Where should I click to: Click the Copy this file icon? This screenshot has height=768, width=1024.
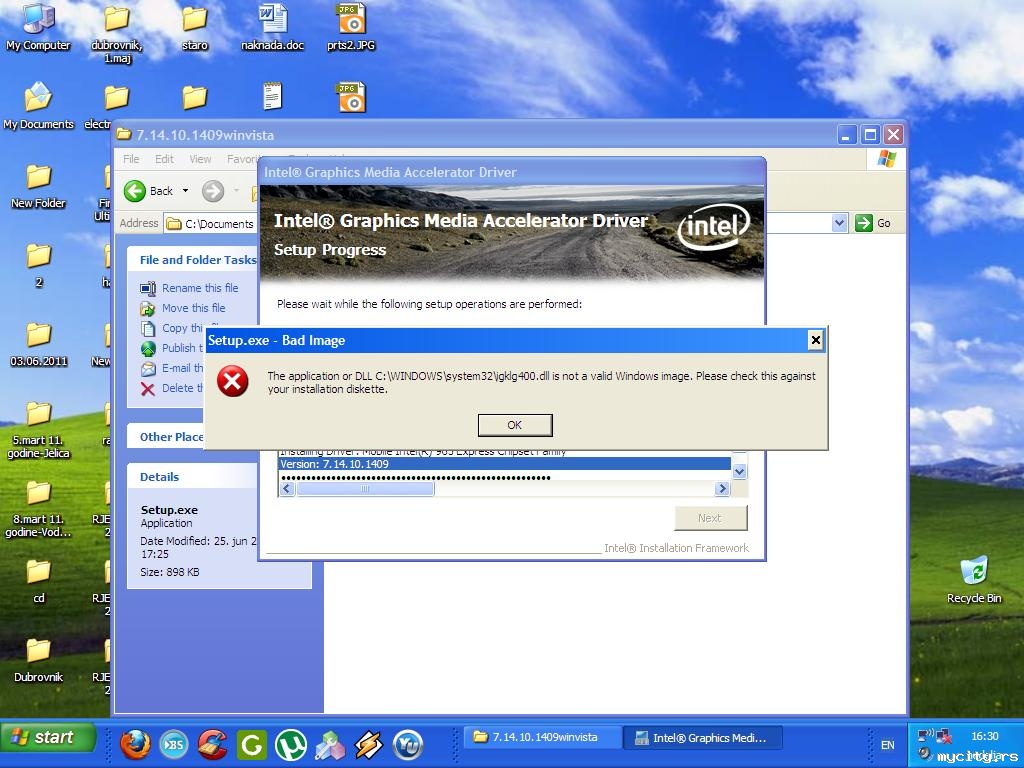coord(148,328)
